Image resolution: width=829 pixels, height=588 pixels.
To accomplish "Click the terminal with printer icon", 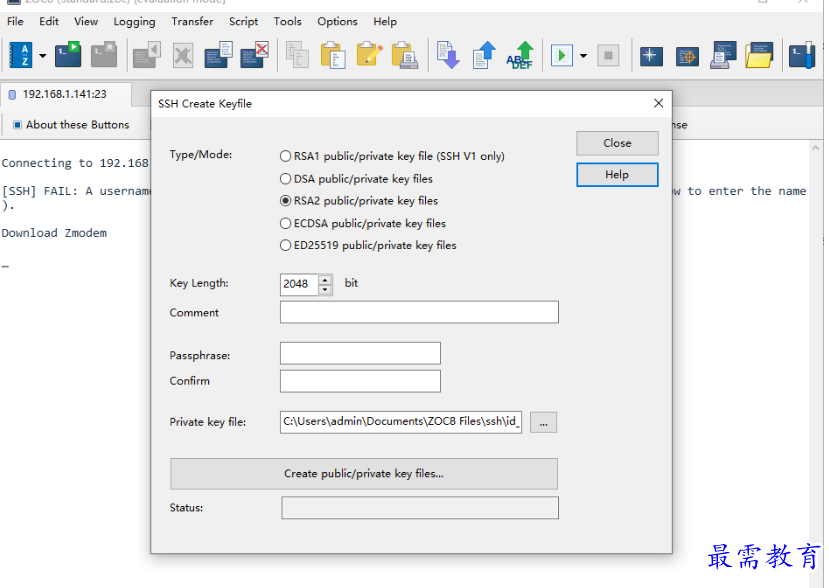I will click(723, 55).
